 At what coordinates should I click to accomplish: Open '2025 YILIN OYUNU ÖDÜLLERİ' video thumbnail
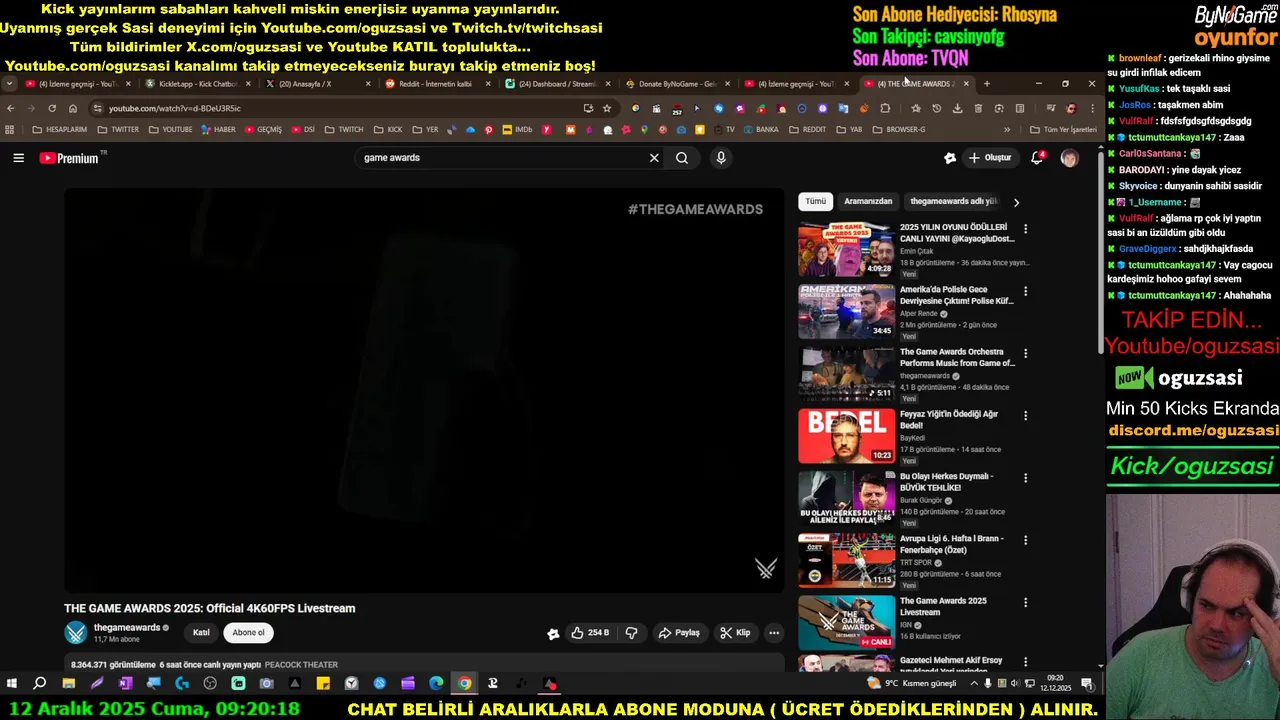point(846,249)
